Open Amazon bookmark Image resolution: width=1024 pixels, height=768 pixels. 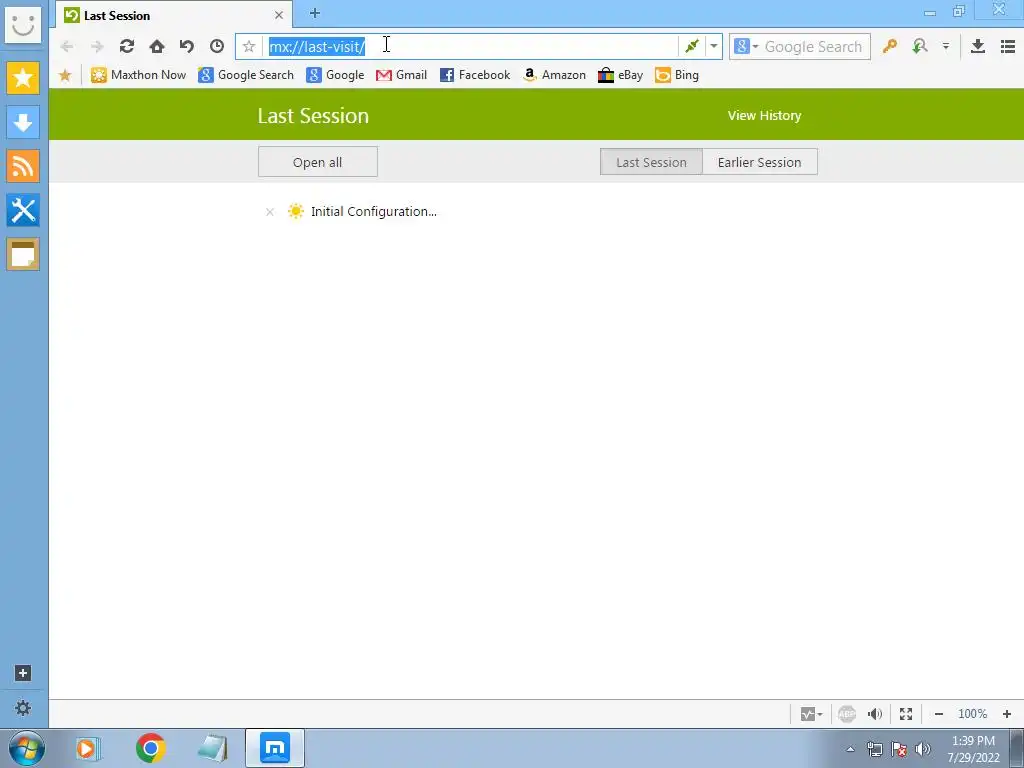pyautogui.click(x=554, y=75)
